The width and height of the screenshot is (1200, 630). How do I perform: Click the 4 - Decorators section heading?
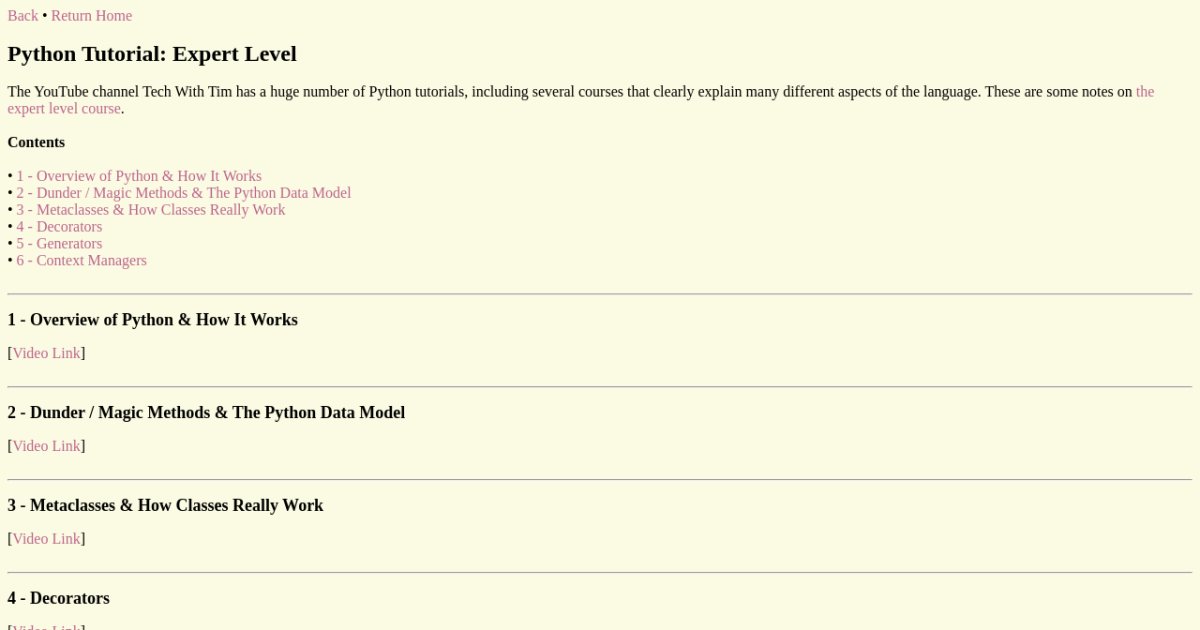(x=58, y=598)
